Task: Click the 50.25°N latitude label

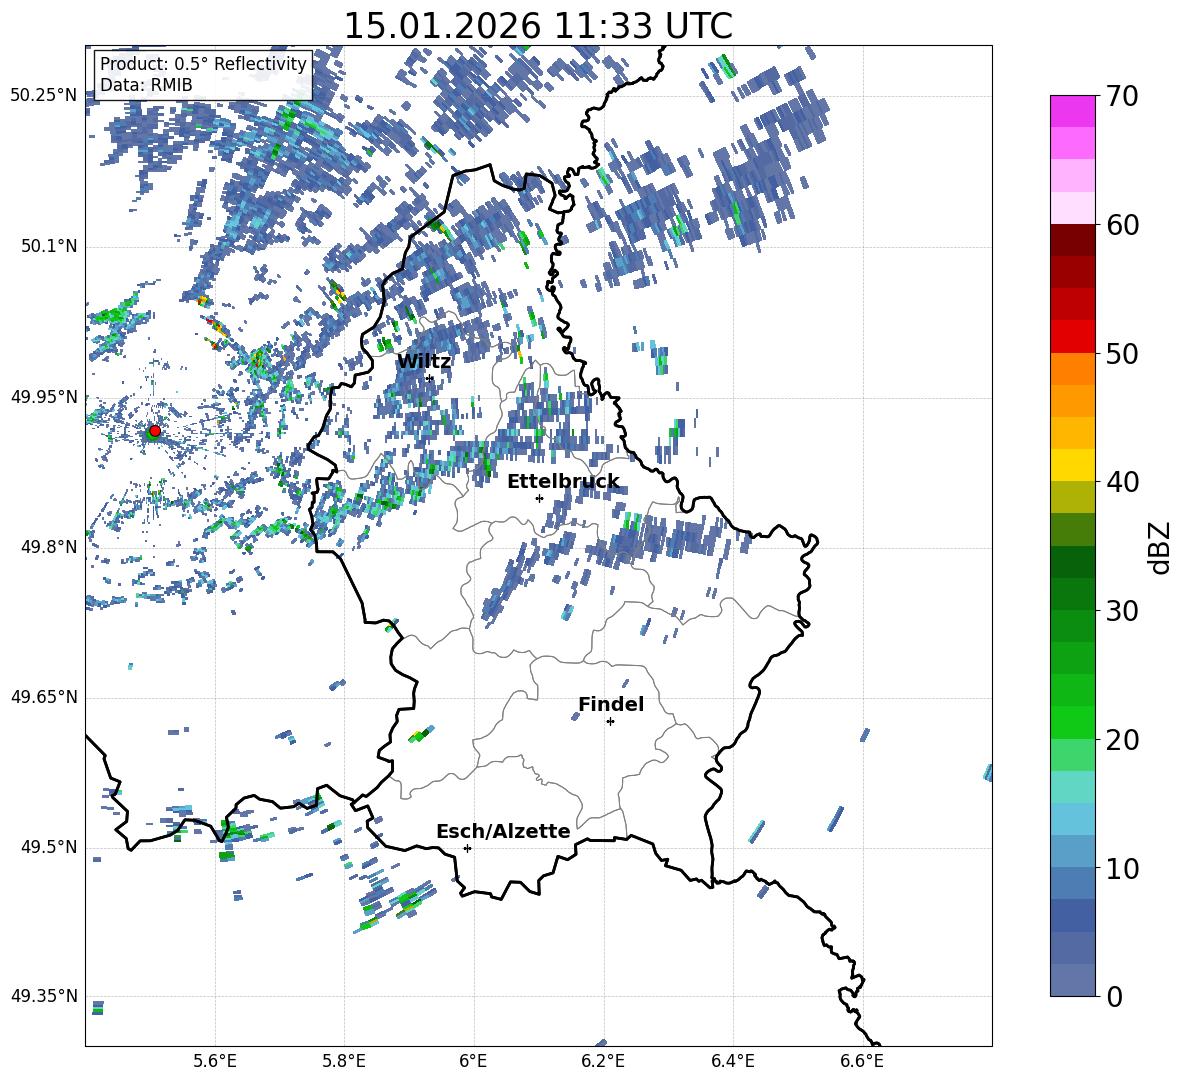Action: pyautogui.click(x=44, y=96)
